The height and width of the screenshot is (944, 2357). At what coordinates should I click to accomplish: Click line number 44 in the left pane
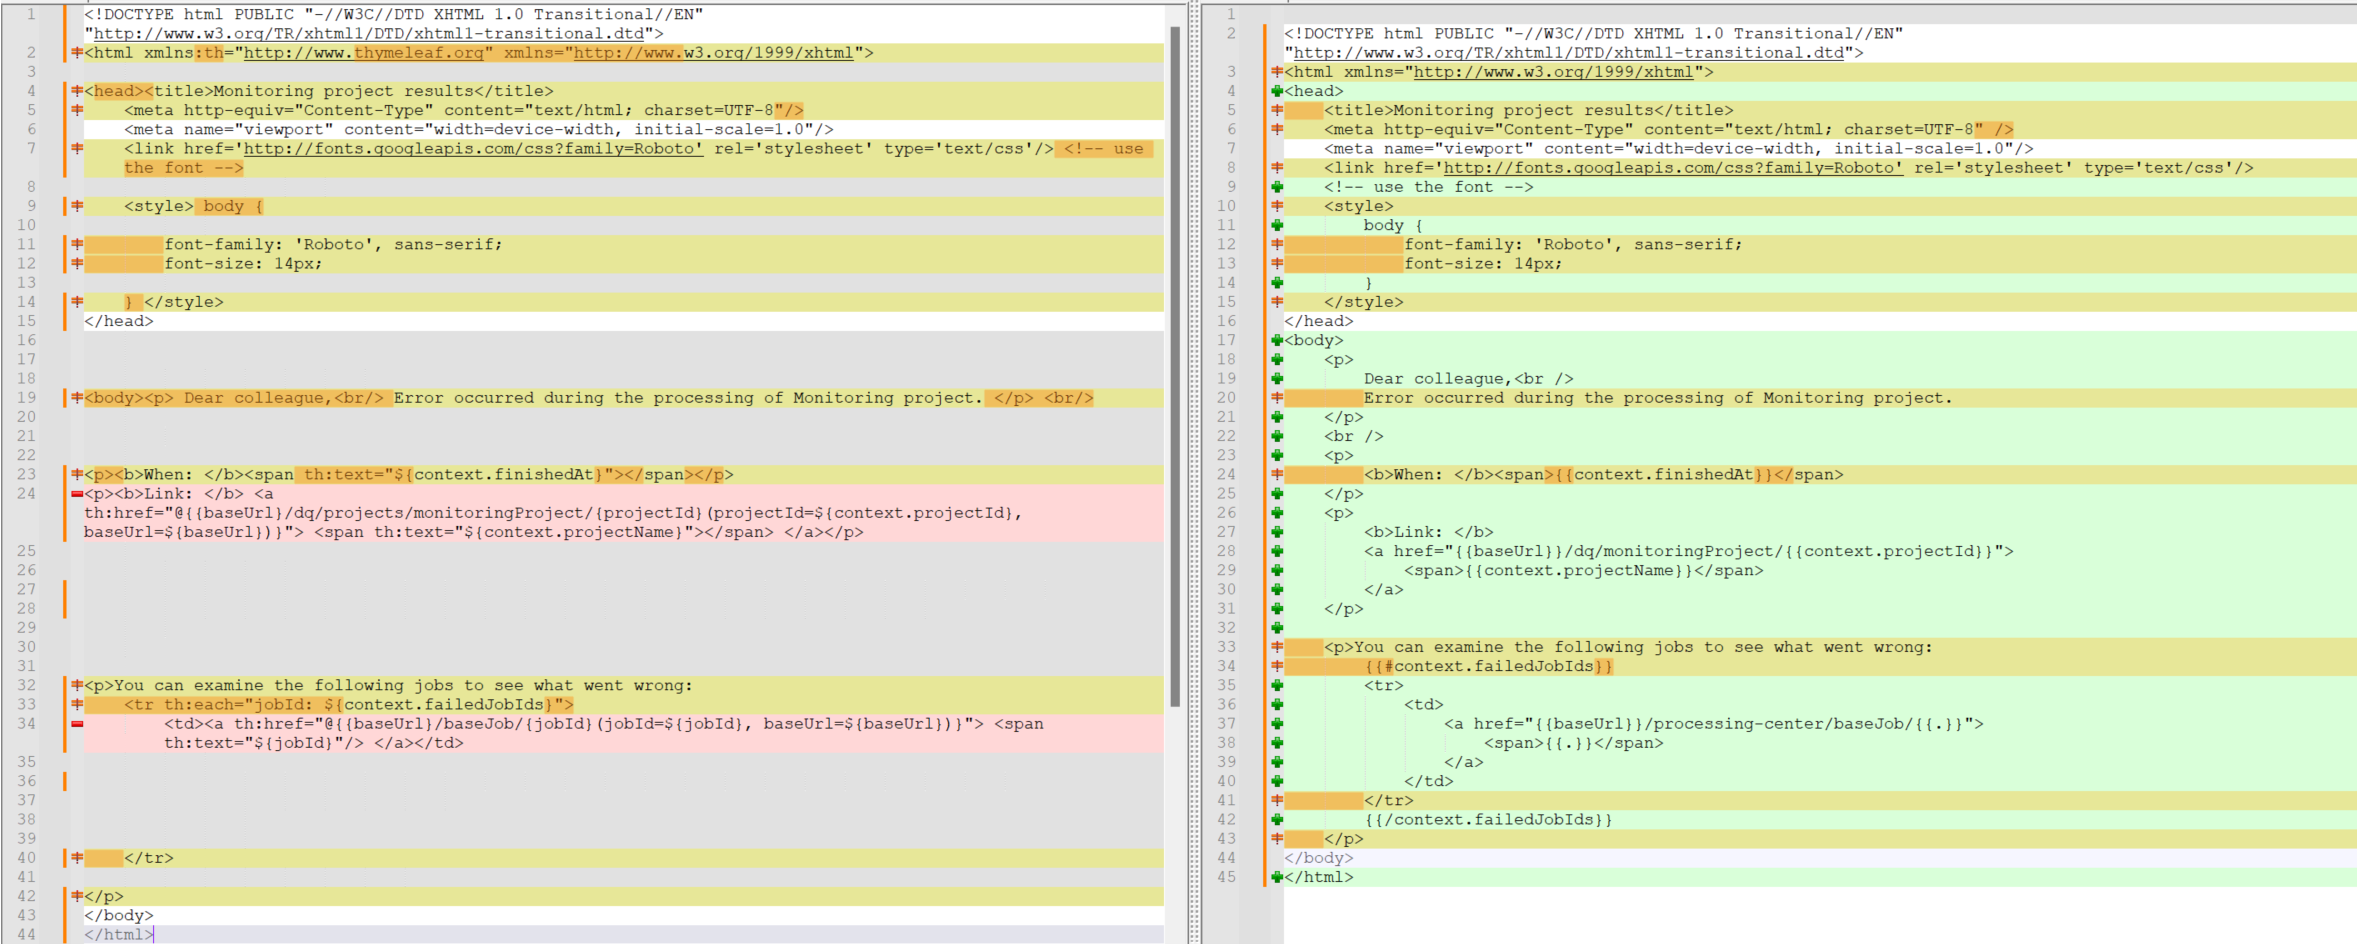27,935
